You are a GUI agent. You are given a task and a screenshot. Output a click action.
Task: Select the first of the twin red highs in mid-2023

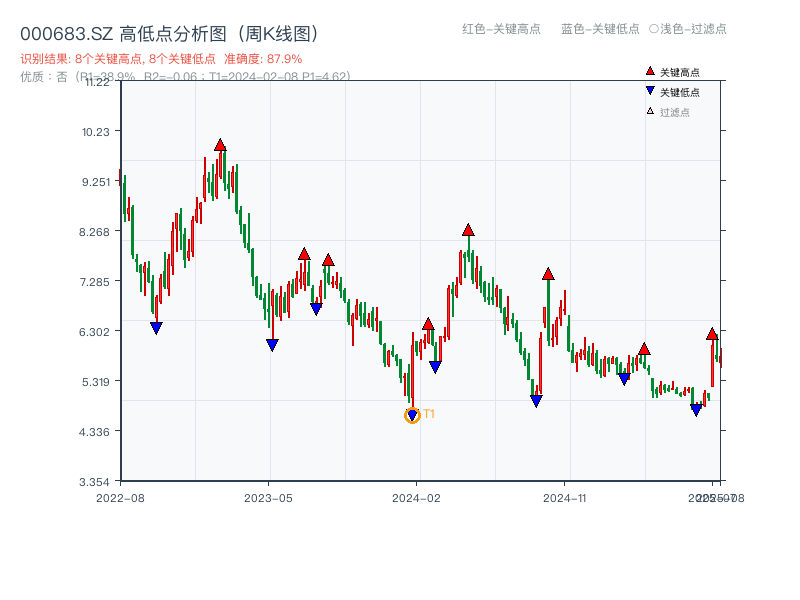tap(304, 254)
